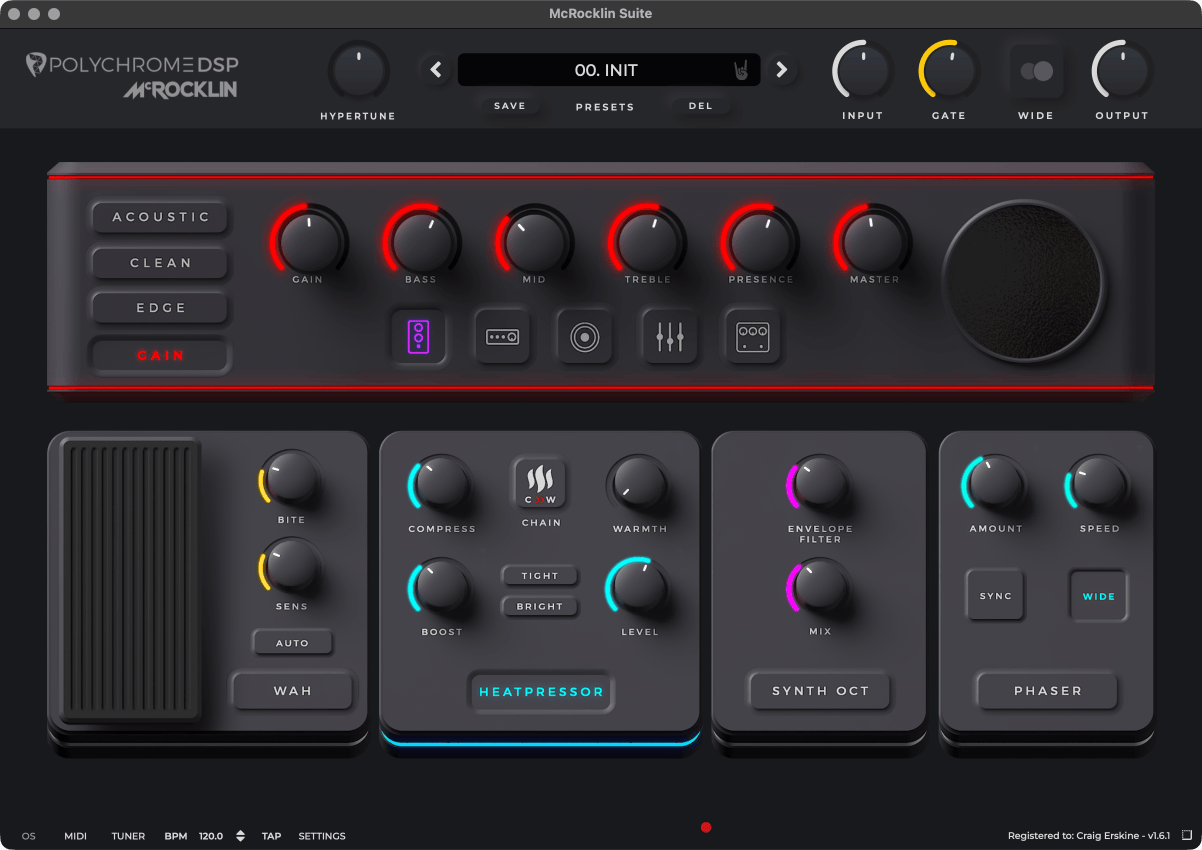
Task: Open the equalizer sliders section icon
Action: (x=670, y=337)
